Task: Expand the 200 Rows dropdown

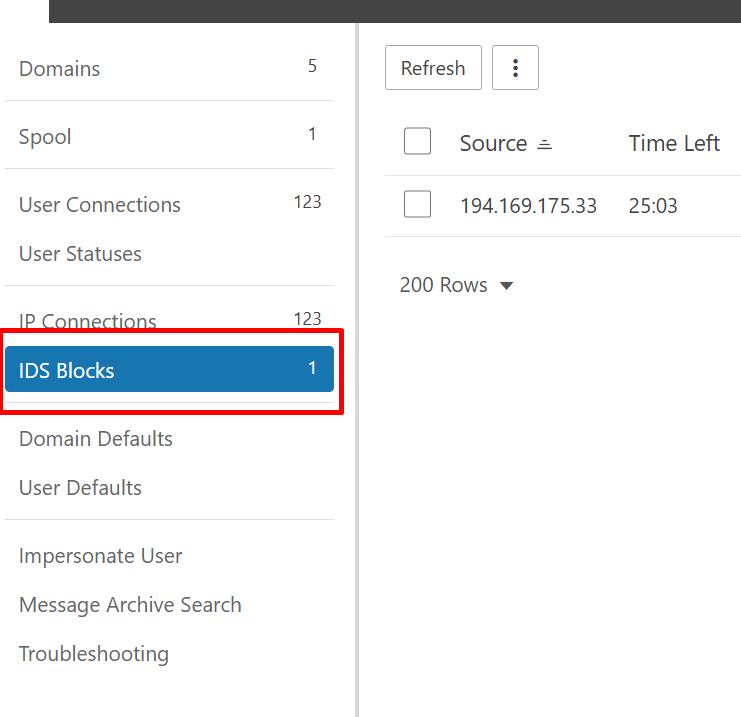Action: tap(456, 285)
